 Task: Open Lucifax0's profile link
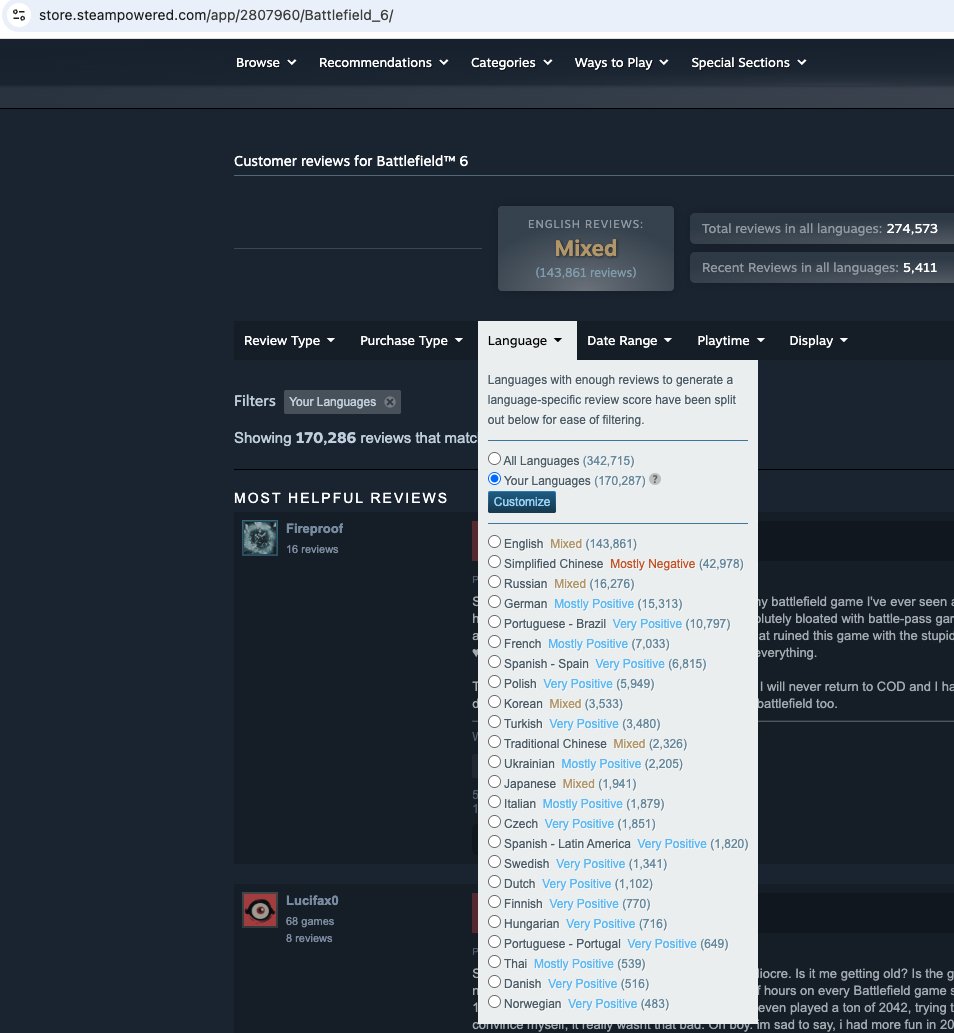click(312, 901)
